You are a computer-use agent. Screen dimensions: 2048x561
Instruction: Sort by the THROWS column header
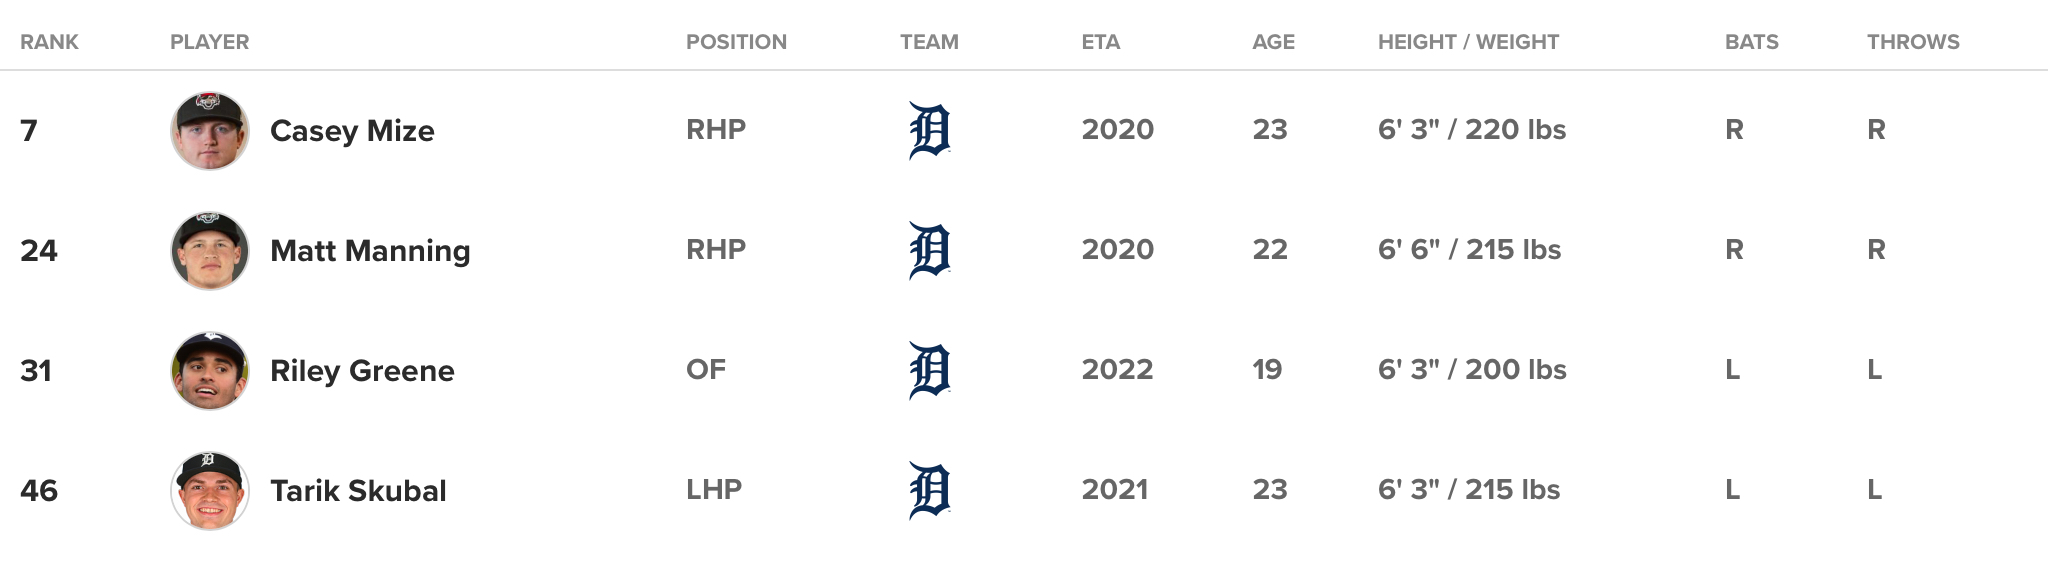1913,42
